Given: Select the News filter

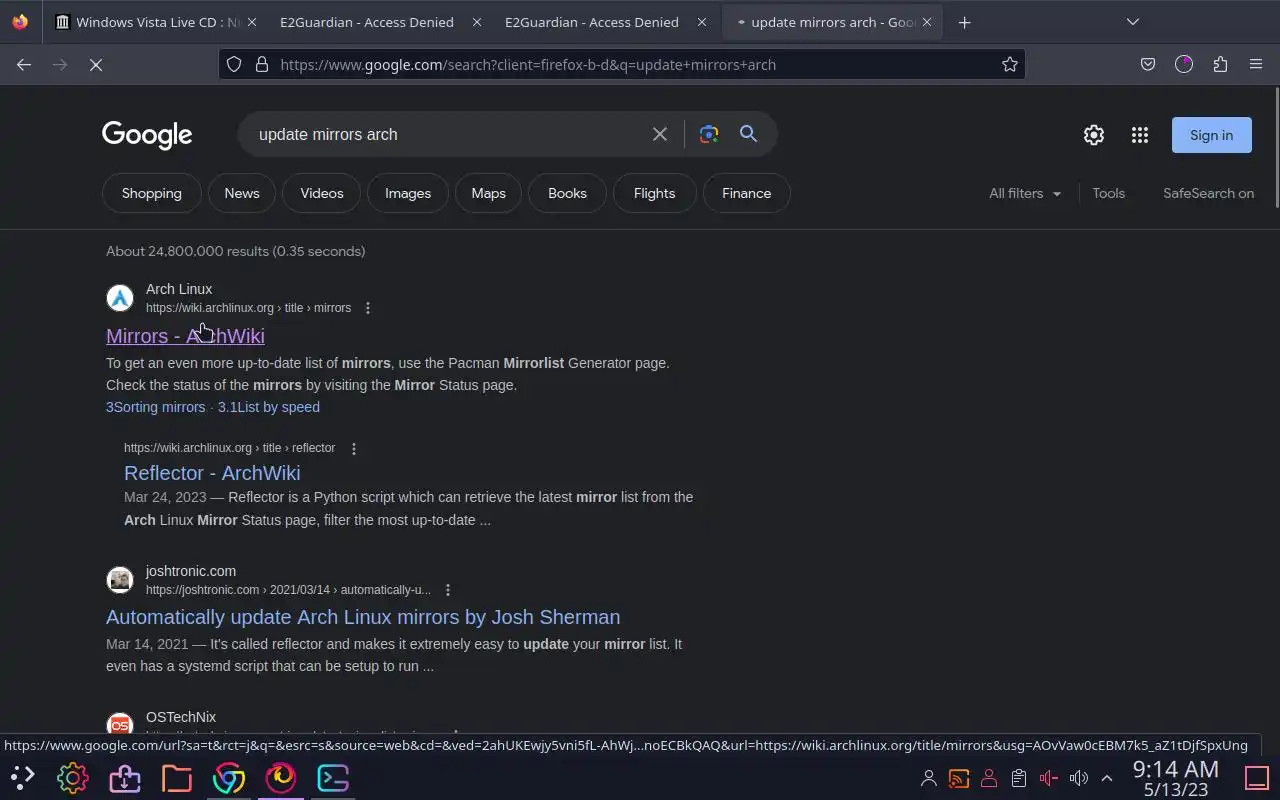Looking at the screenshot, I should click(242, 193).
